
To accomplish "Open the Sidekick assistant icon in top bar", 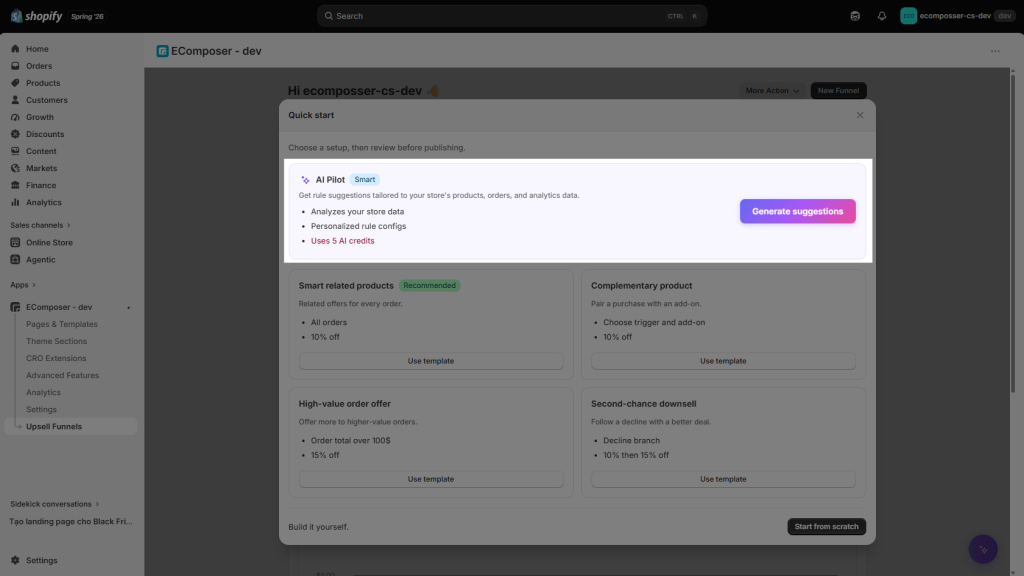I will click(855, 16).
